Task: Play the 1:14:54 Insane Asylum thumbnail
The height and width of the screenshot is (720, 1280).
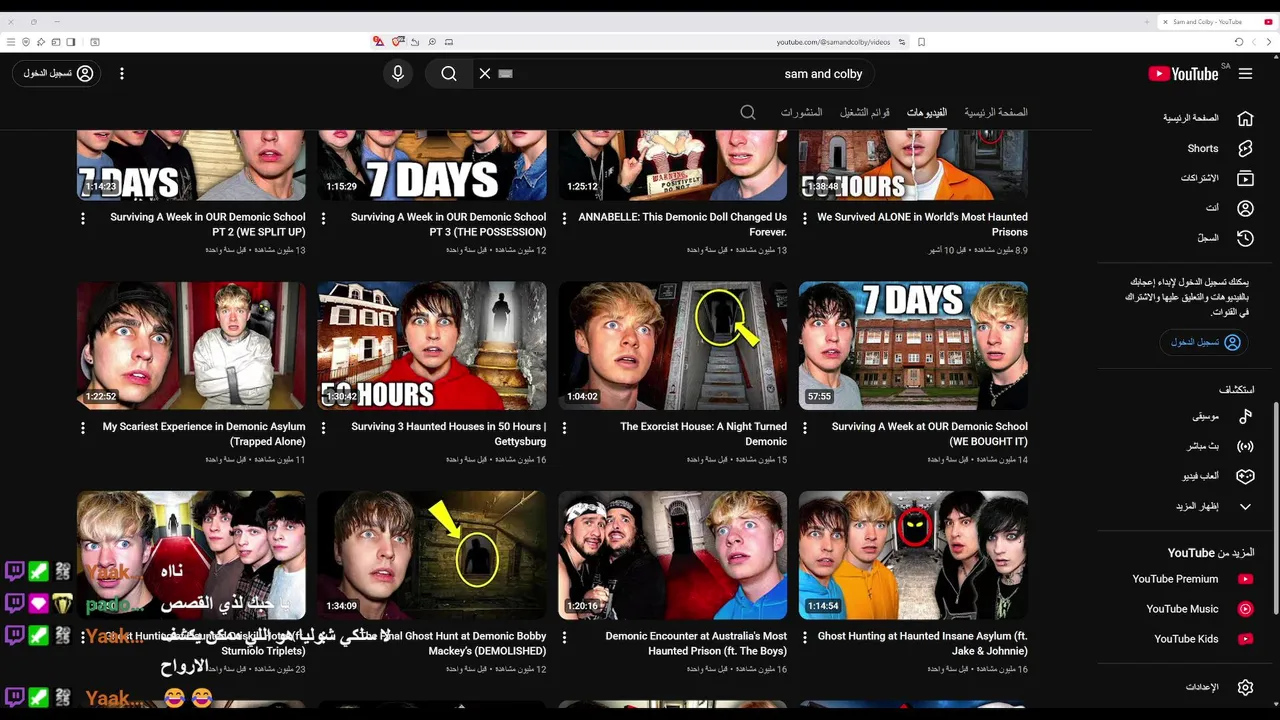Action: point(913,555)
